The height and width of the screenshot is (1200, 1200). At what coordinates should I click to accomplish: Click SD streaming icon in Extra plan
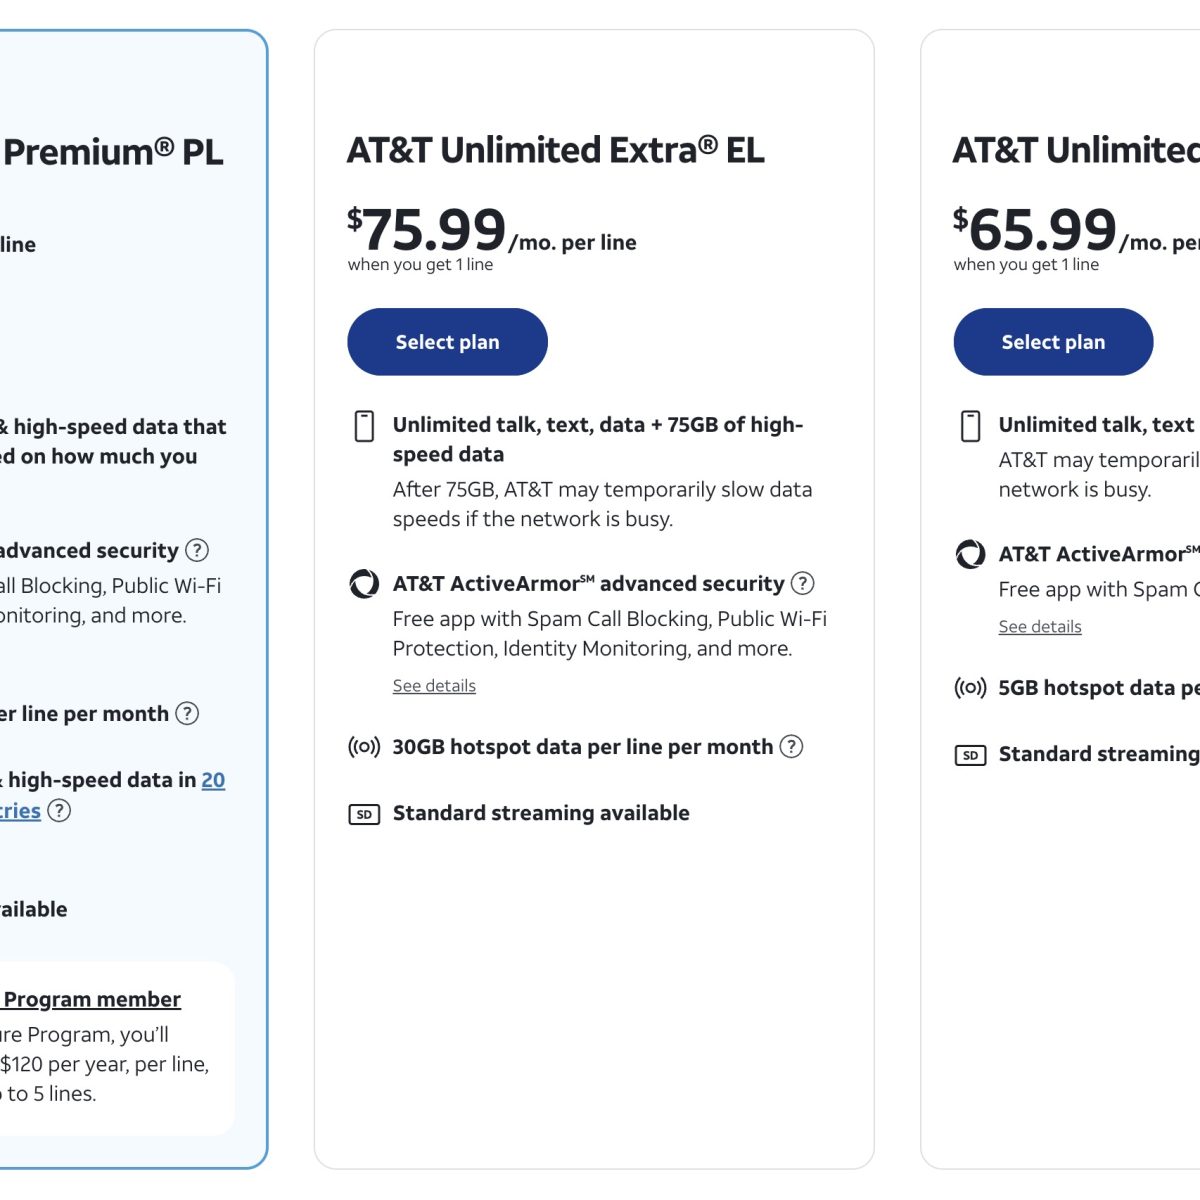(364, 814)
